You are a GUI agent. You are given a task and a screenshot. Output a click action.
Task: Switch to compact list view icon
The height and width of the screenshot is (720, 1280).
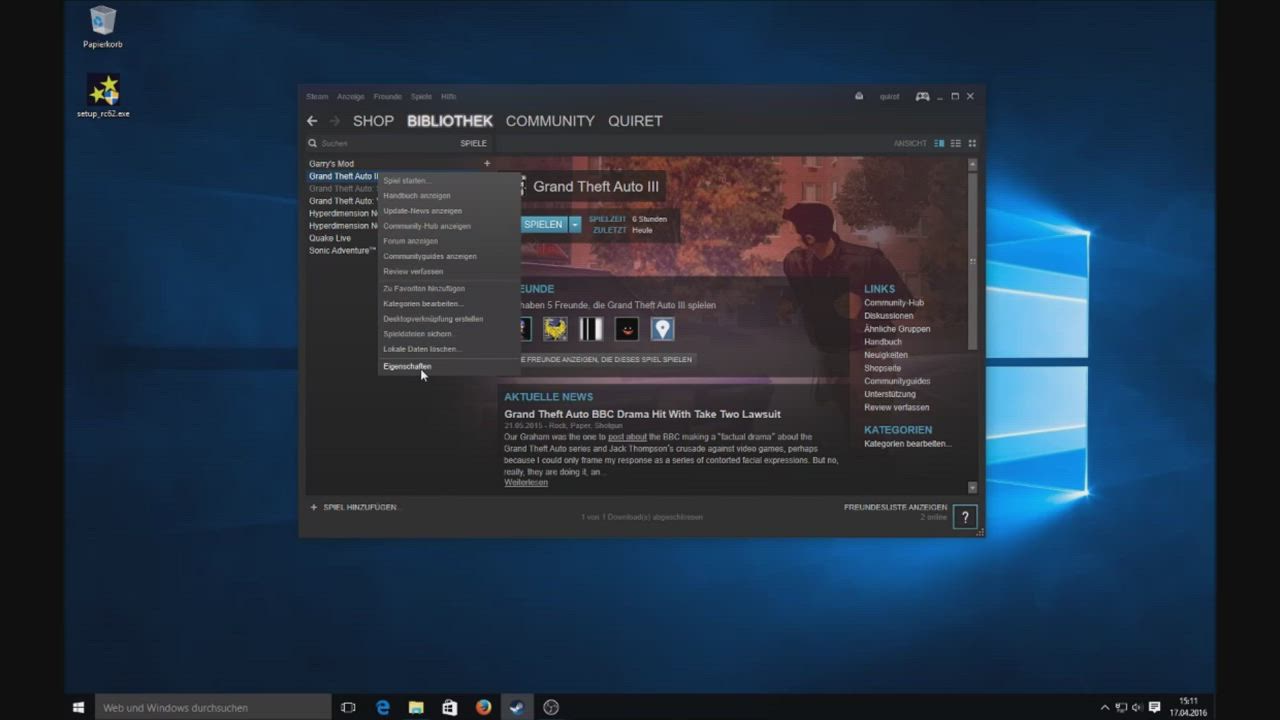pos(955,143)
